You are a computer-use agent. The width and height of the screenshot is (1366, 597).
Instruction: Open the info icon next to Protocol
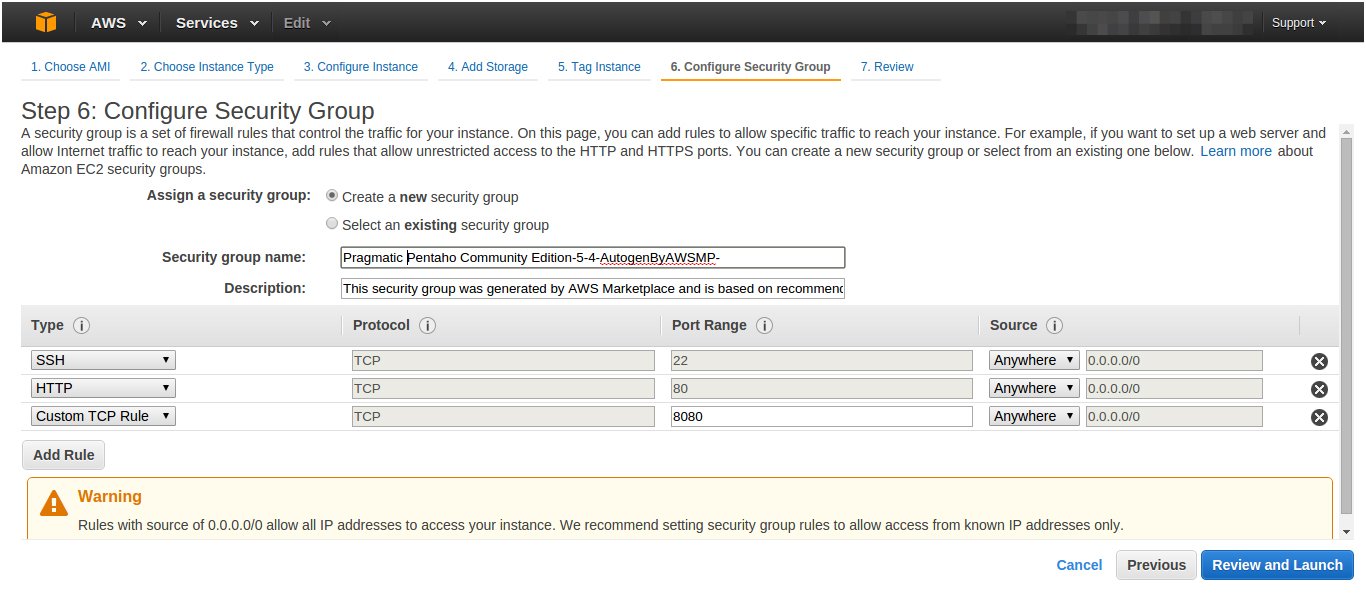coord(427,326)
